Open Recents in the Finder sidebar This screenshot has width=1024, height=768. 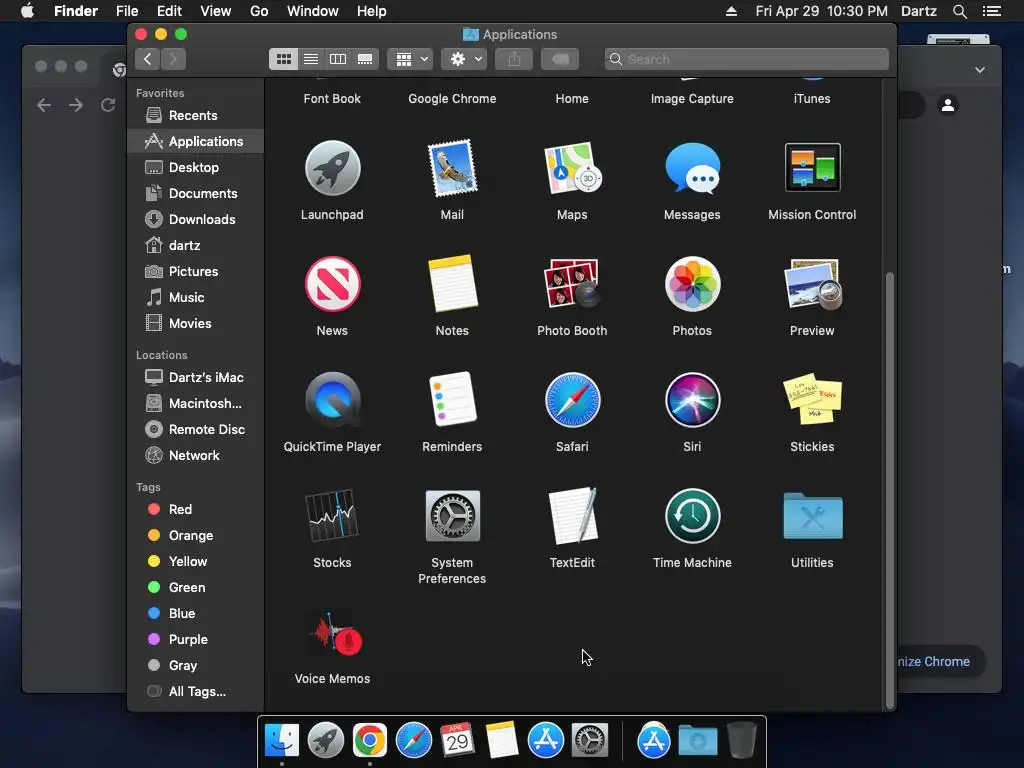[x=195, y=116]
